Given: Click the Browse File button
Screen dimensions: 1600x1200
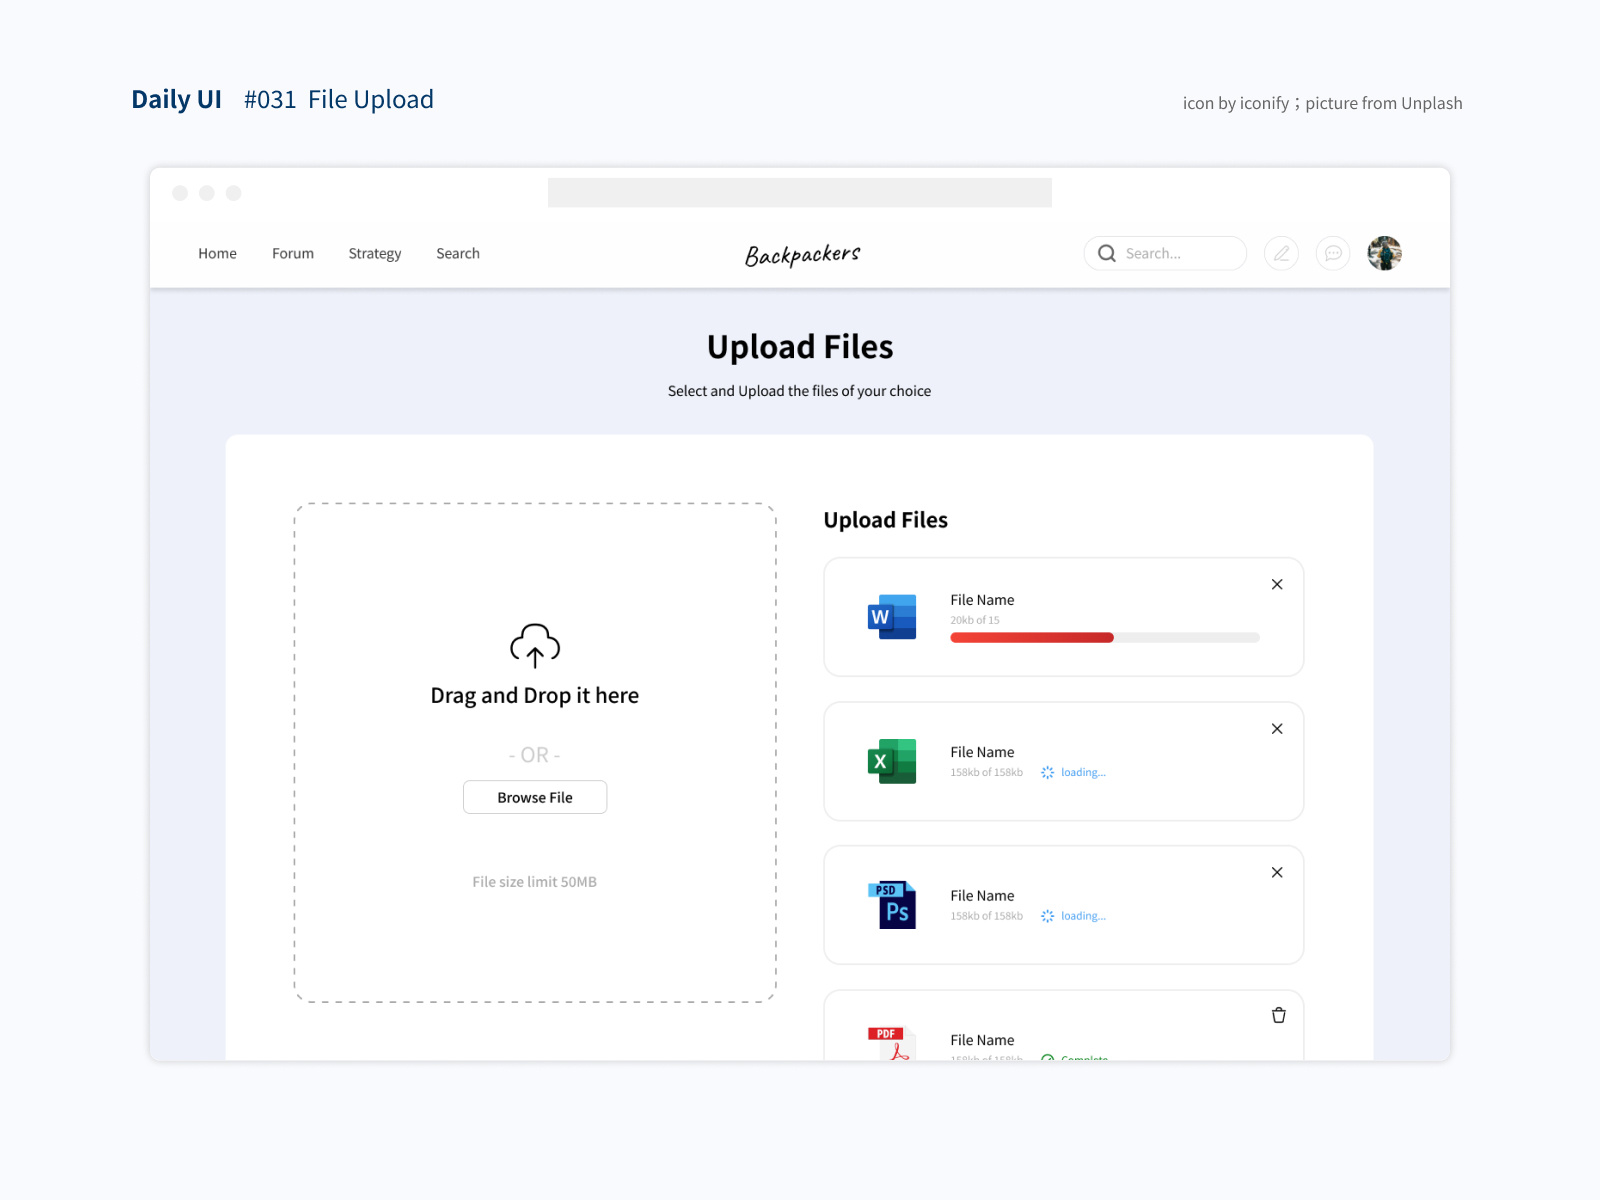Looking at the screenshot, I should click(x=534, y=797).
